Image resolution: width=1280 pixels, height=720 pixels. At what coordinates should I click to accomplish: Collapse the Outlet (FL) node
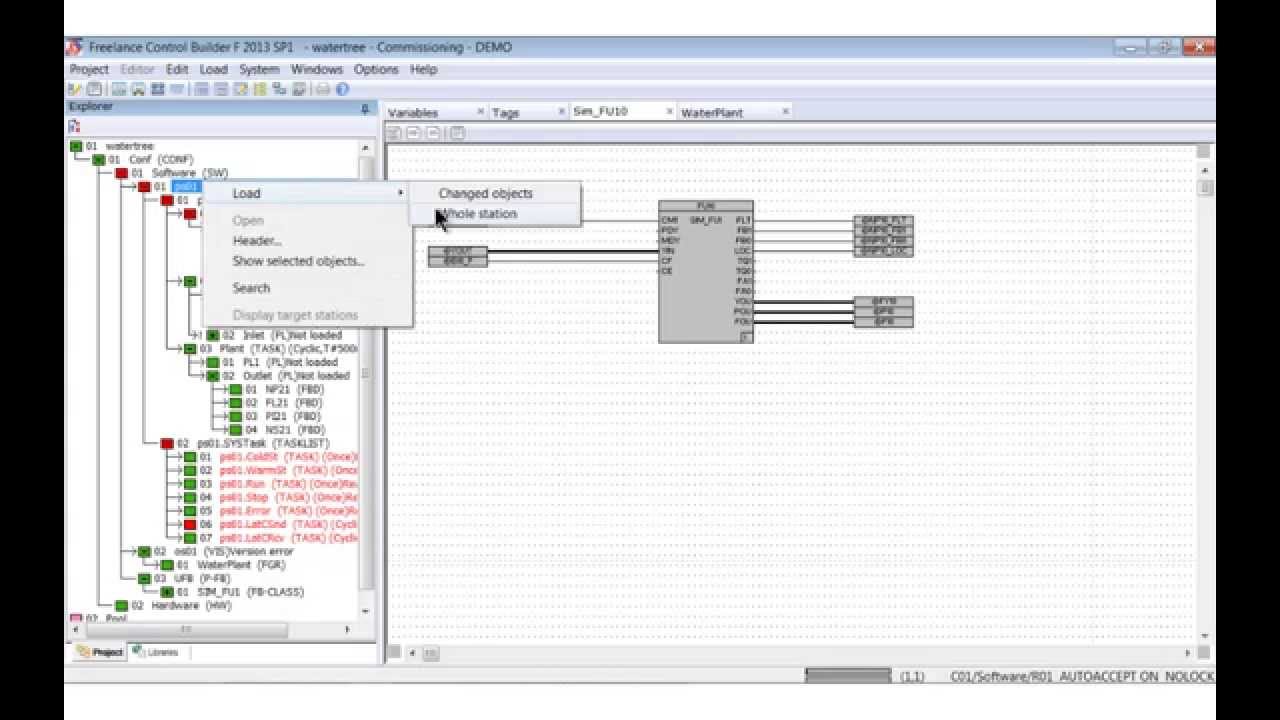(212, 376)
